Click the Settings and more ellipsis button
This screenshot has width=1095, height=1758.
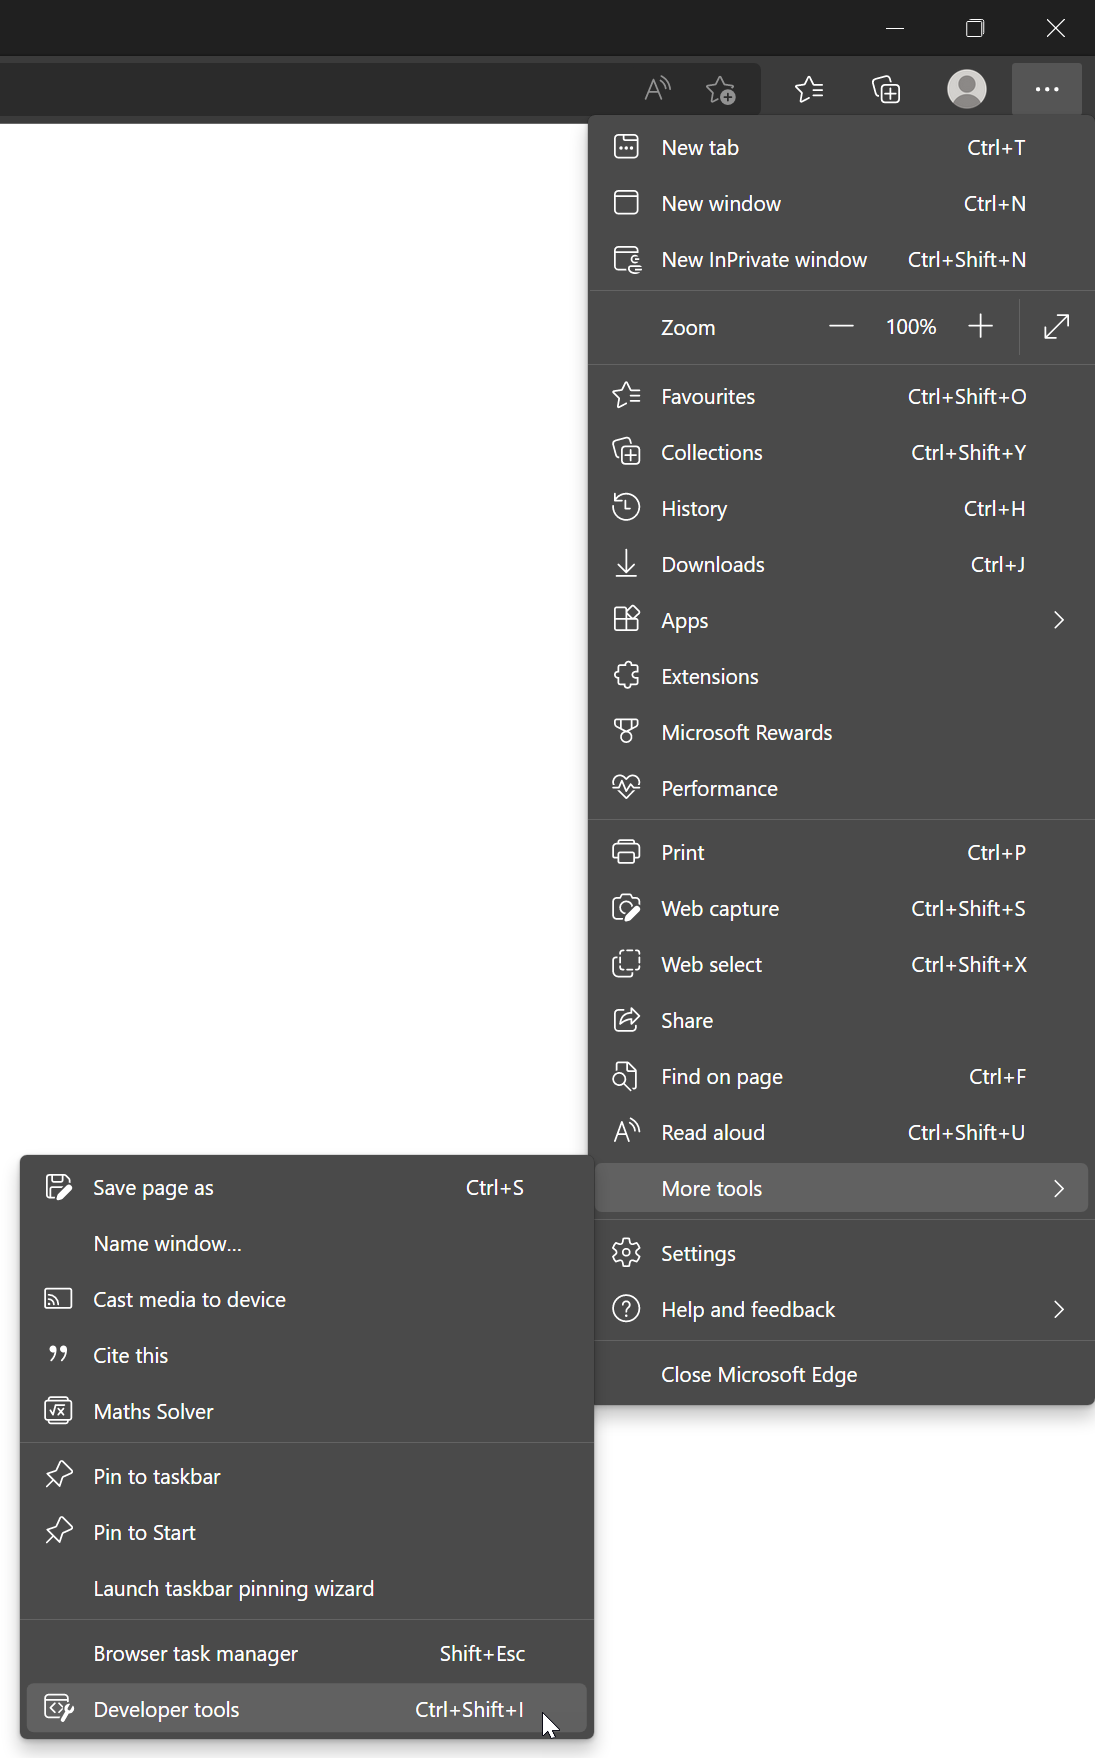tap(1047, 89)
